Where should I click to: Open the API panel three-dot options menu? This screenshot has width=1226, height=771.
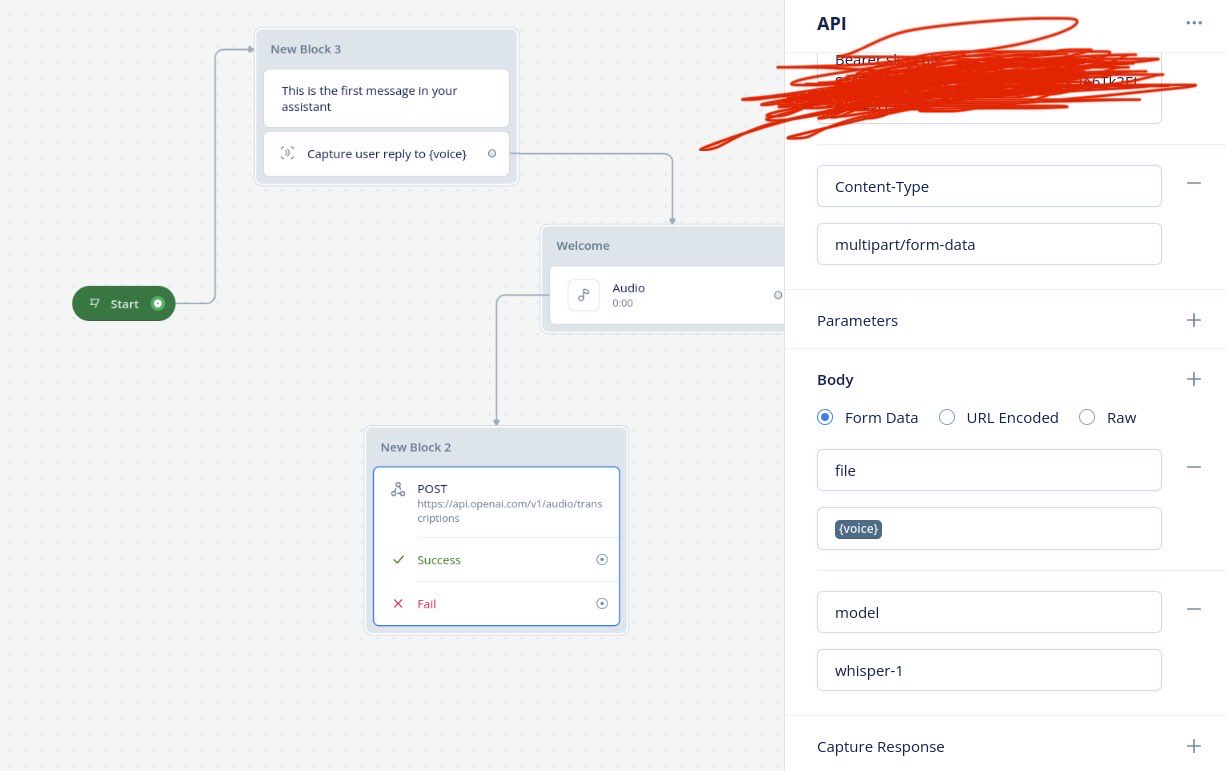click(1194, 23)
